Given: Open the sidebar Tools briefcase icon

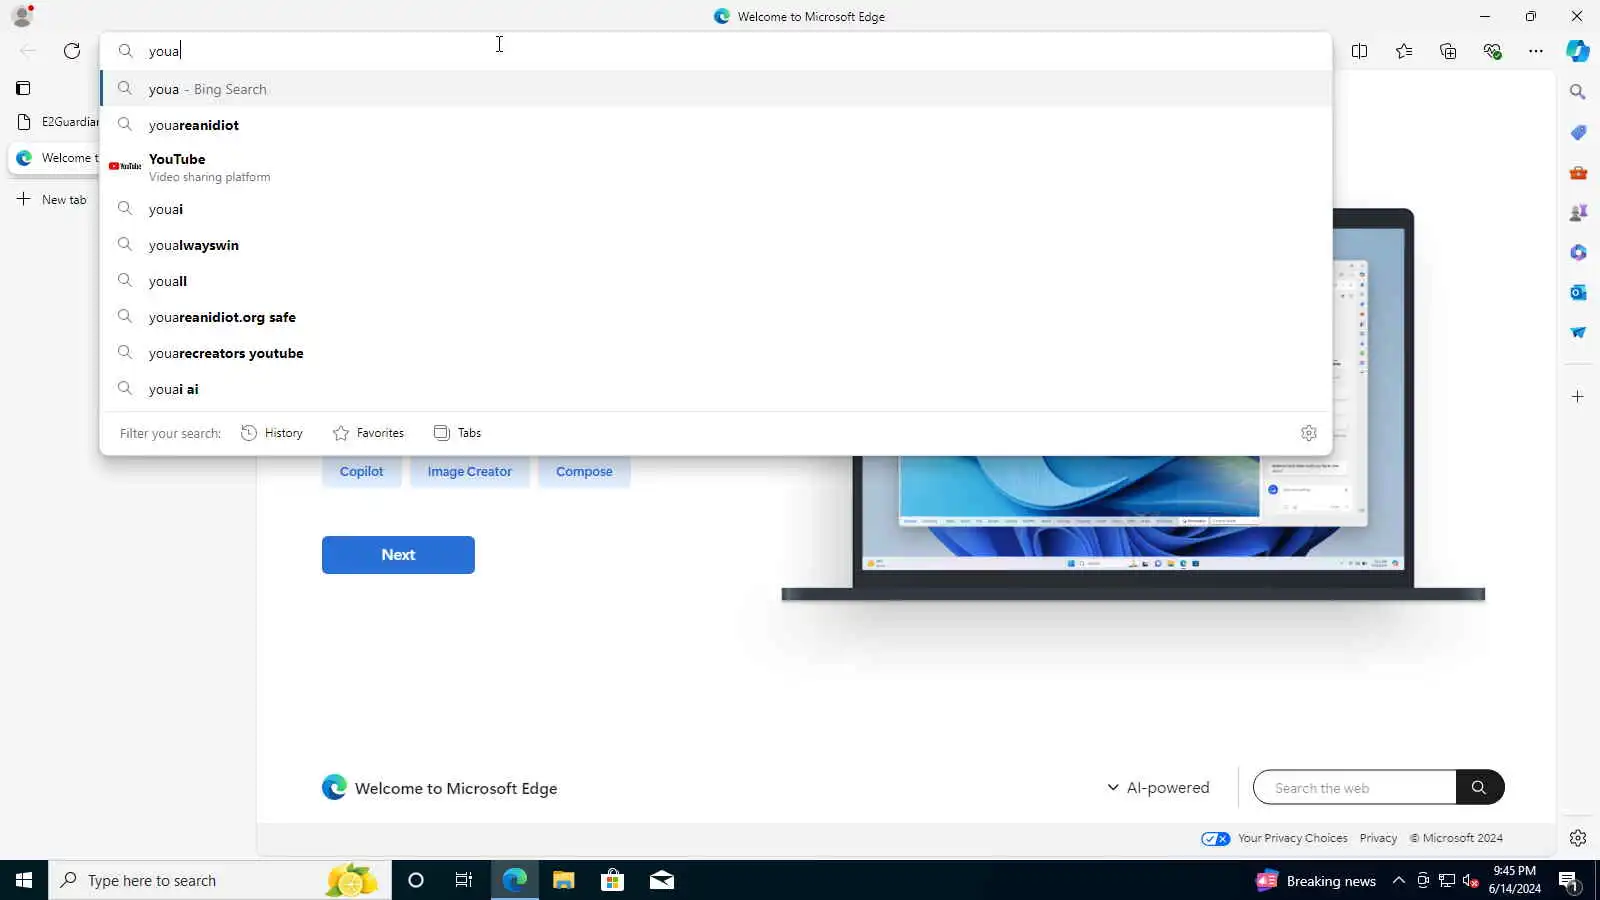Looking at the screenshot, I should pyautogui.click(x=1578, y=172).
